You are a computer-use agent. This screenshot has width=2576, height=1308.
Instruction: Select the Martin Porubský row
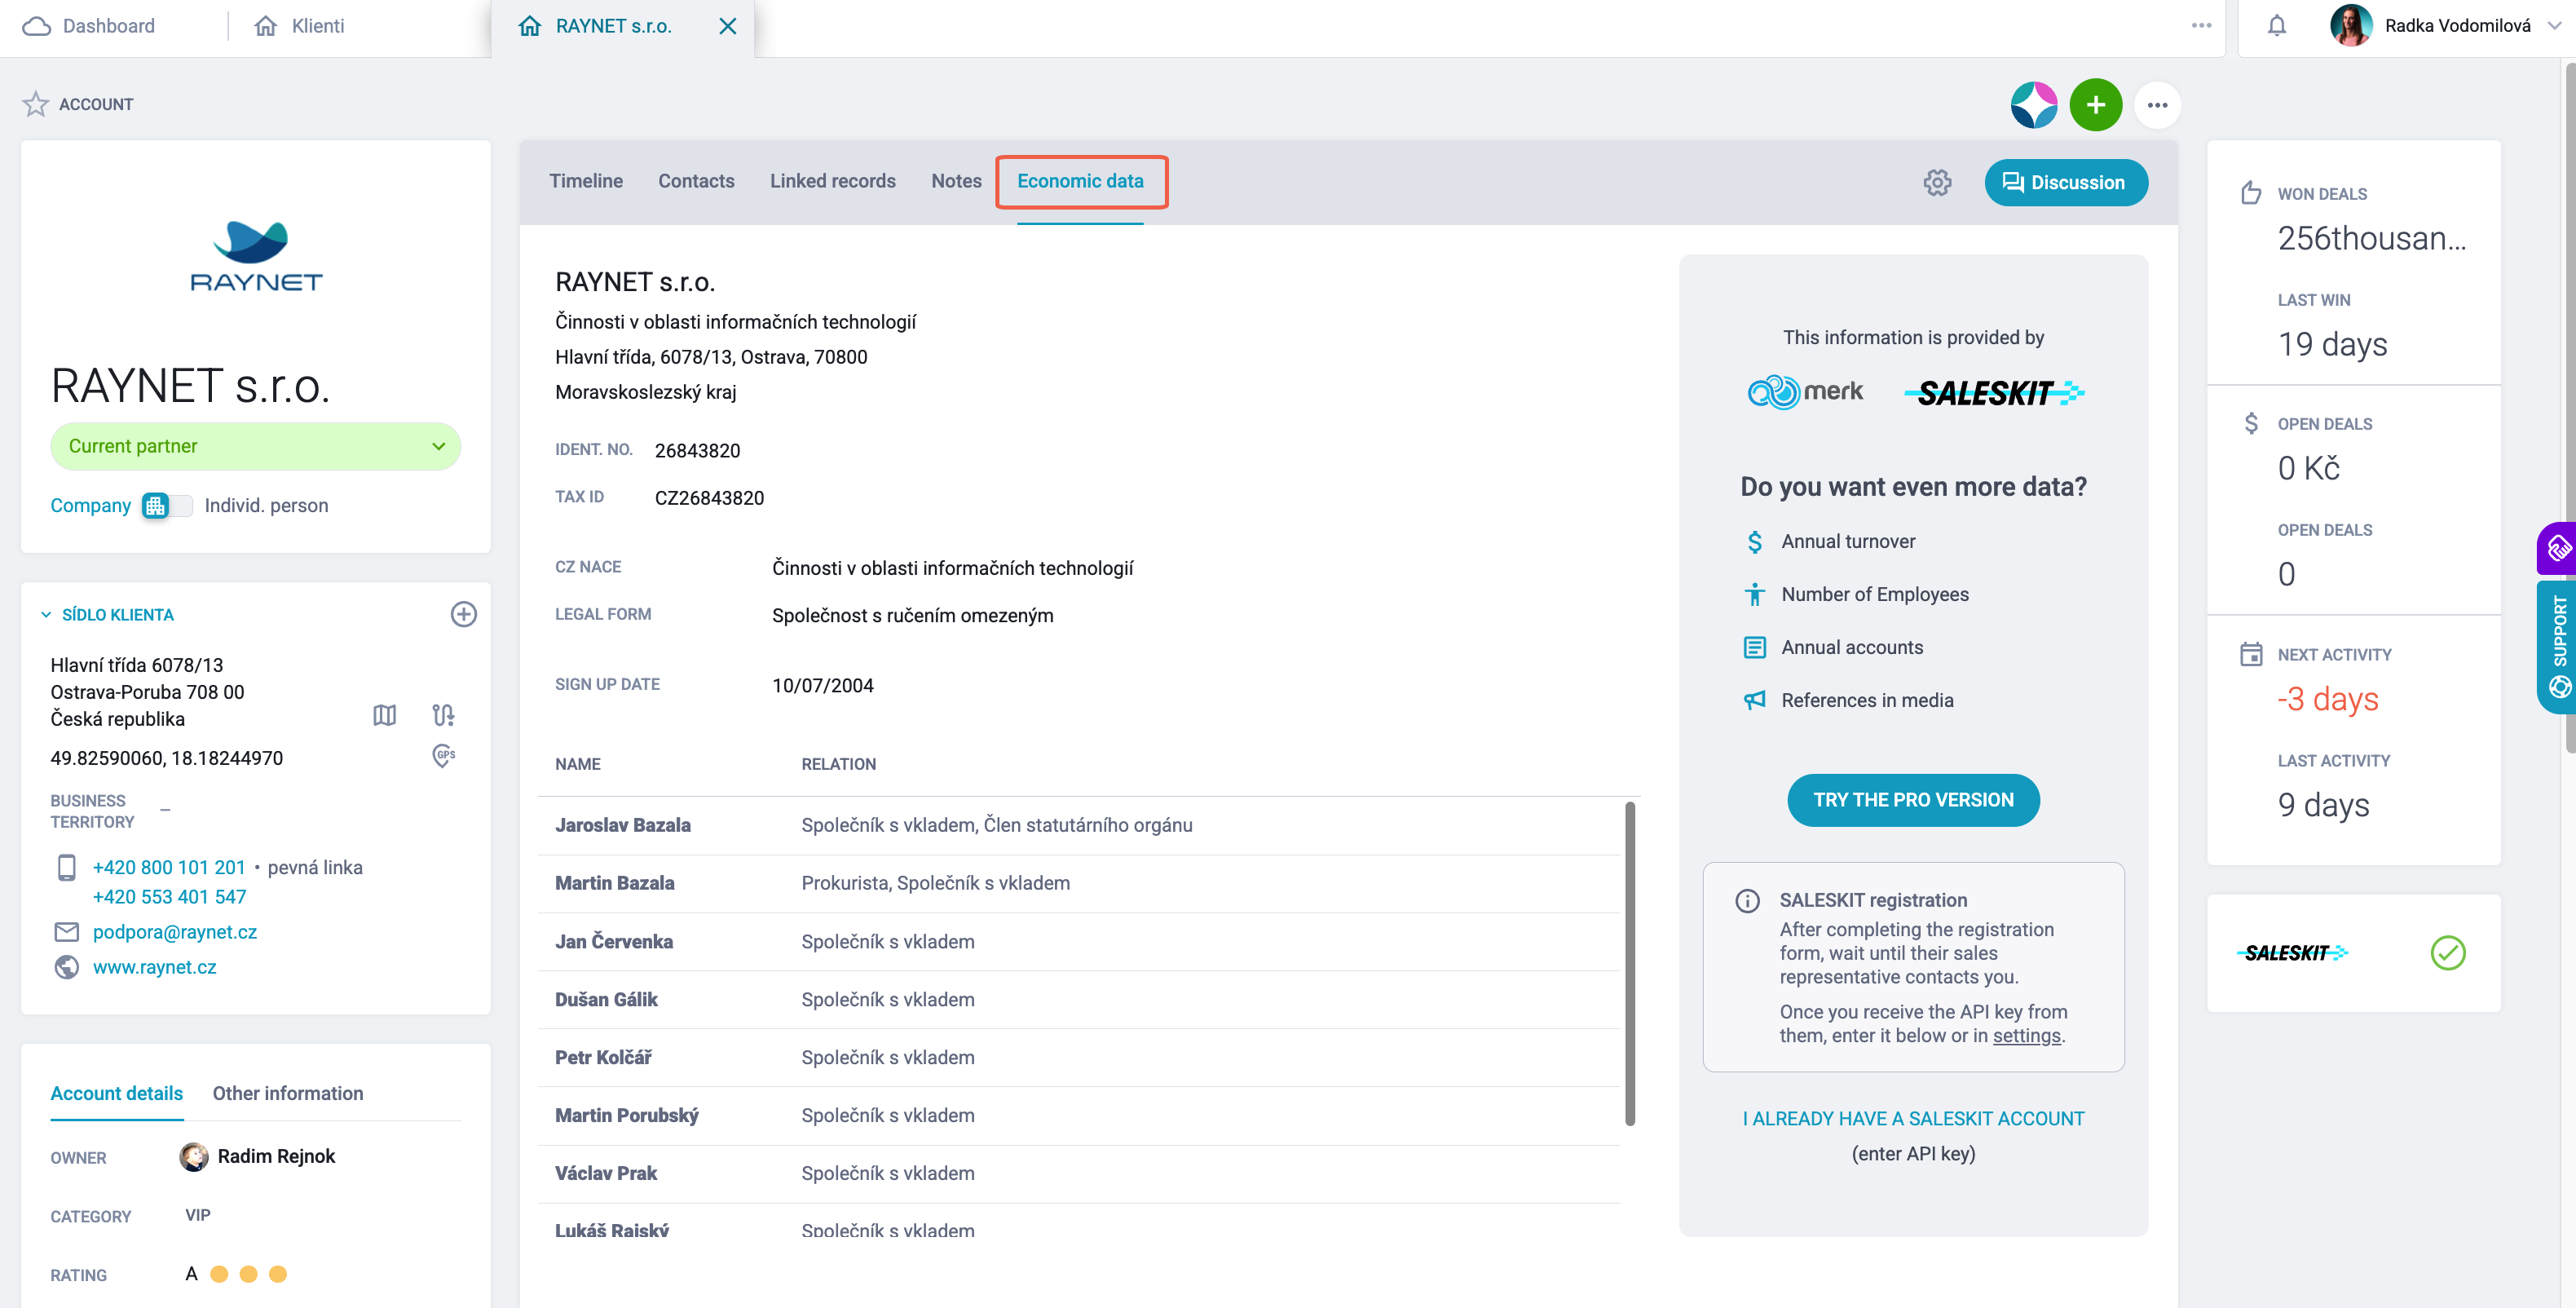tap(1079, 1115)
